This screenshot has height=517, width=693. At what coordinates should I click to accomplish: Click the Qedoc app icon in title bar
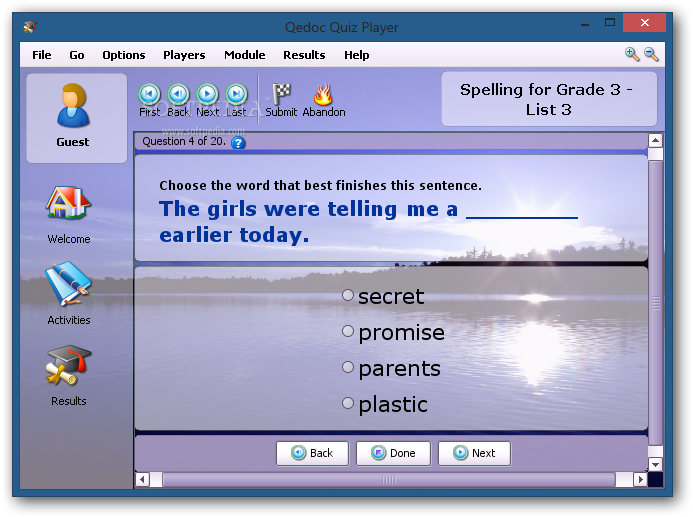30,27
